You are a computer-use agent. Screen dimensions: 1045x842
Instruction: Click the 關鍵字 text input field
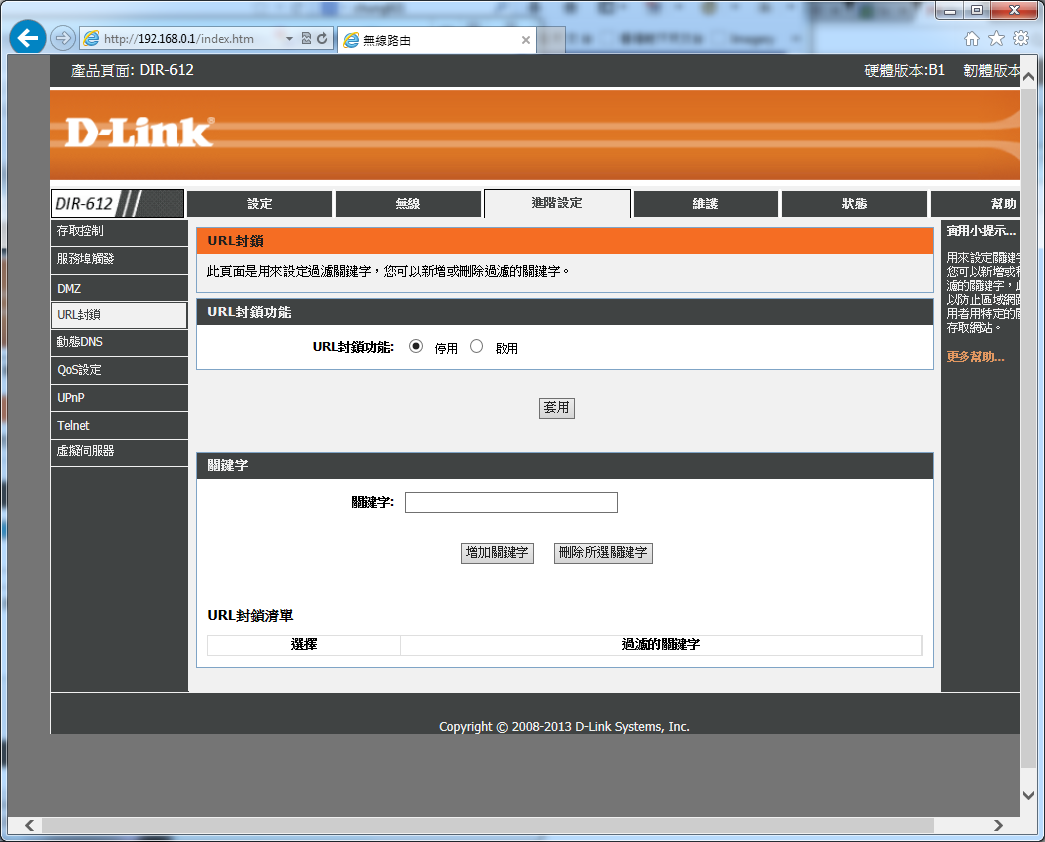tap(511, 502)
